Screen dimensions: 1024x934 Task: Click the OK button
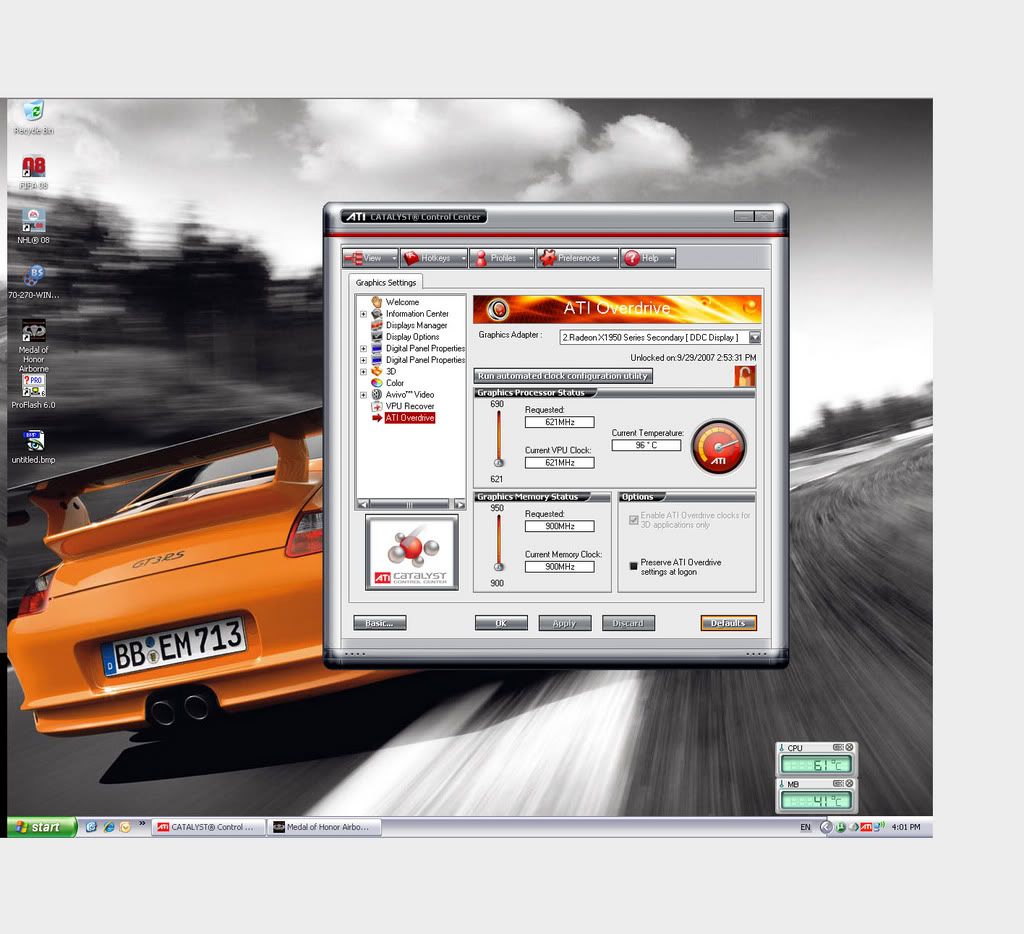coord(501,623)
